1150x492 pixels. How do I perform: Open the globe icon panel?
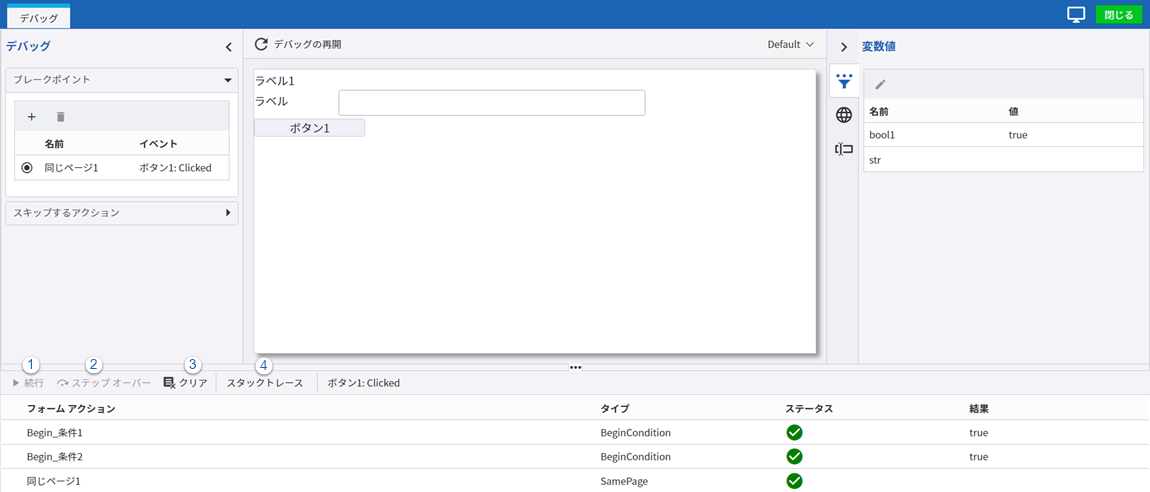[x=844, y=115]
